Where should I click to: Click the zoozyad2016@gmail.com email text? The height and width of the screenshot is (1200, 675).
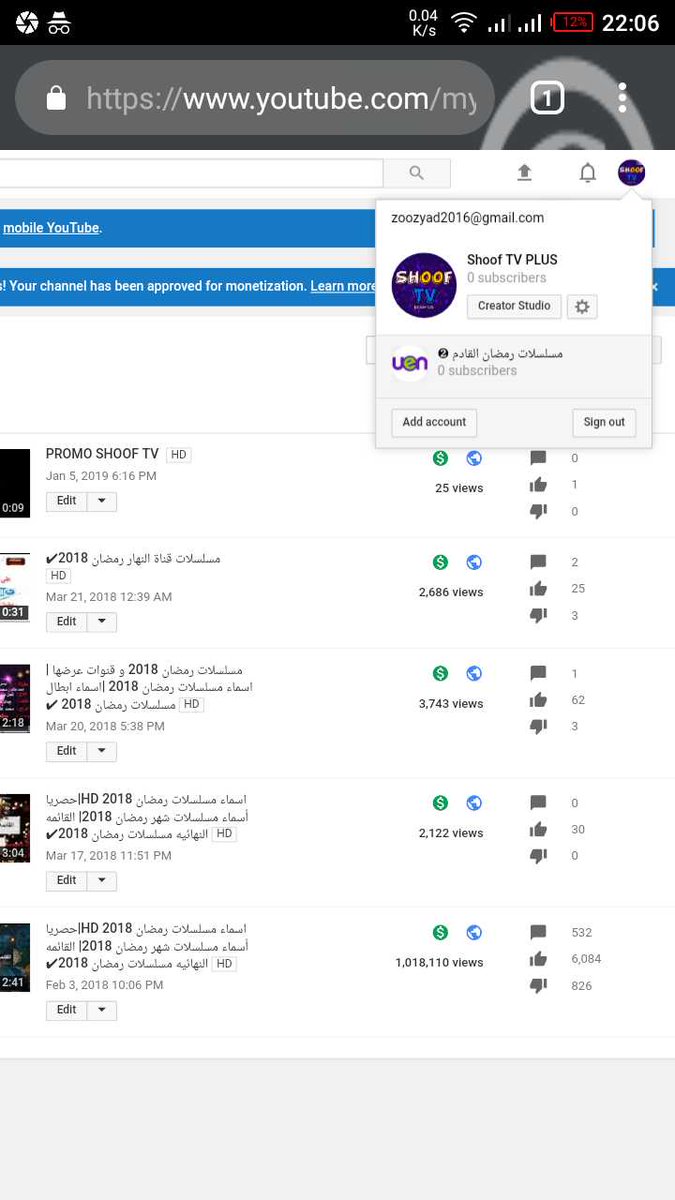click(467, 218)
